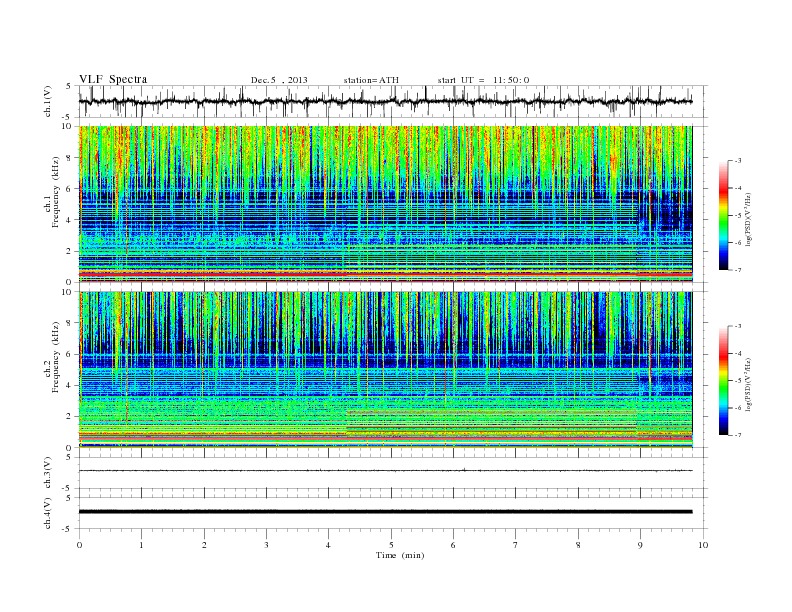Click the date label "Dec.5, 2013"
Viewport: 792px width, 612px height.
pyautogui.click(x=279, y=80)
